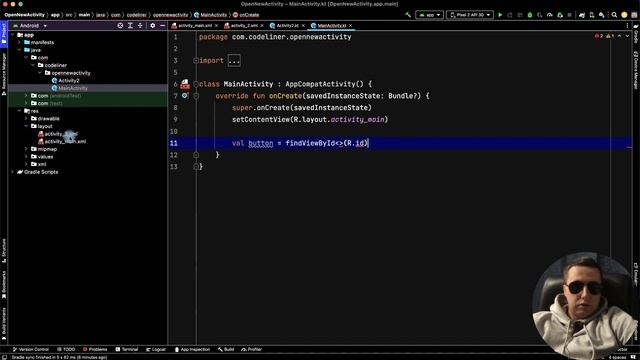Expand Gradle Scripts node

pyautogui.click(x=12, y=172)
